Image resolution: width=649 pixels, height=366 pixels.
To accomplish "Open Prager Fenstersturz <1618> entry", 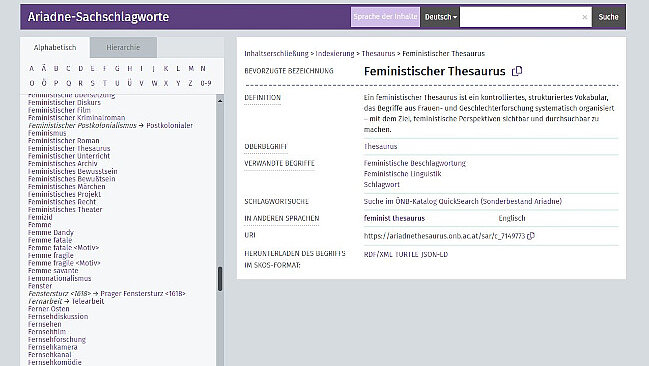I will 143,294.
